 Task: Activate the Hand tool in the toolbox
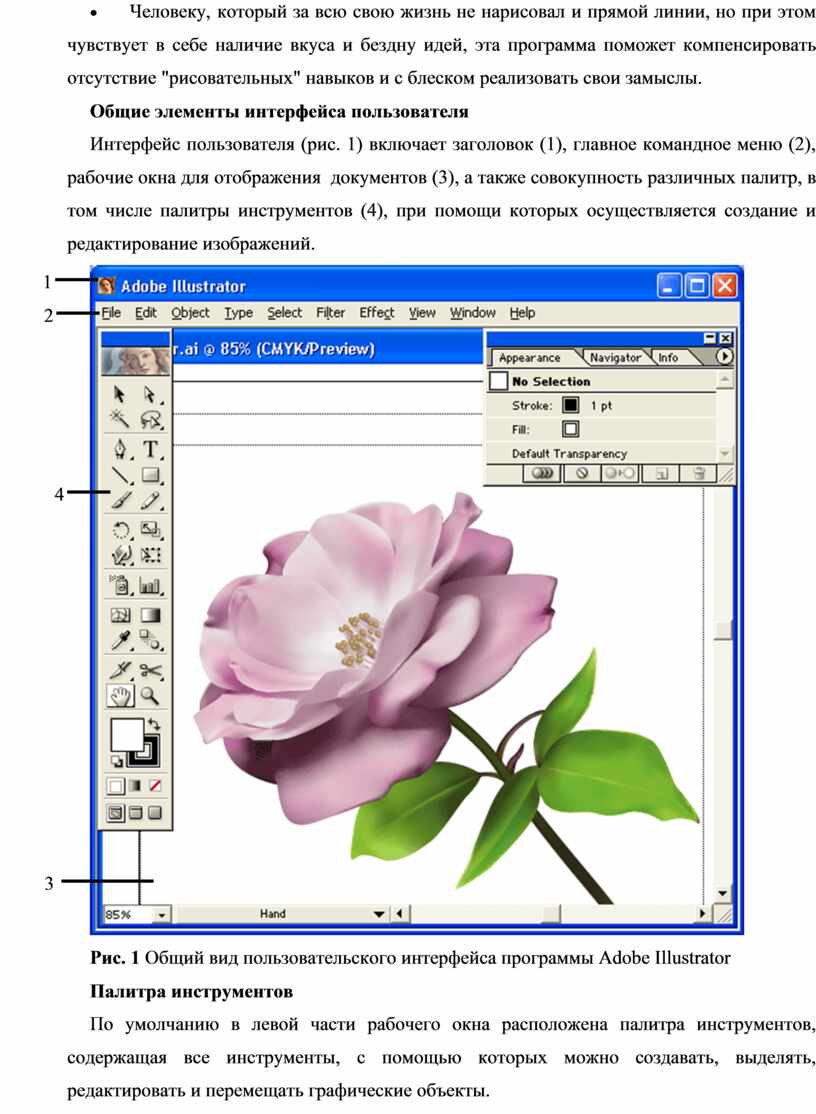click(x=121, y=696)
